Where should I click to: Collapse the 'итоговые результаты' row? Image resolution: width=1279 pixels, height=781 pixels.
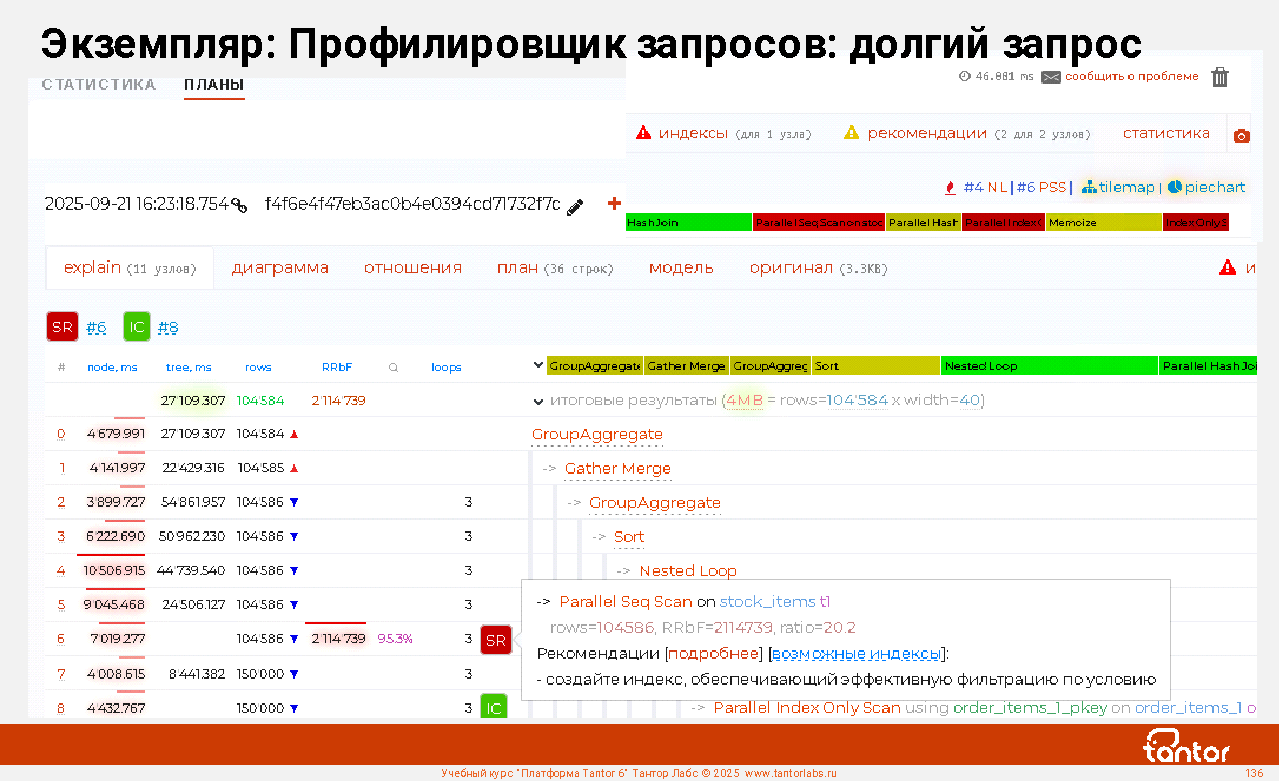coord(539,401)
